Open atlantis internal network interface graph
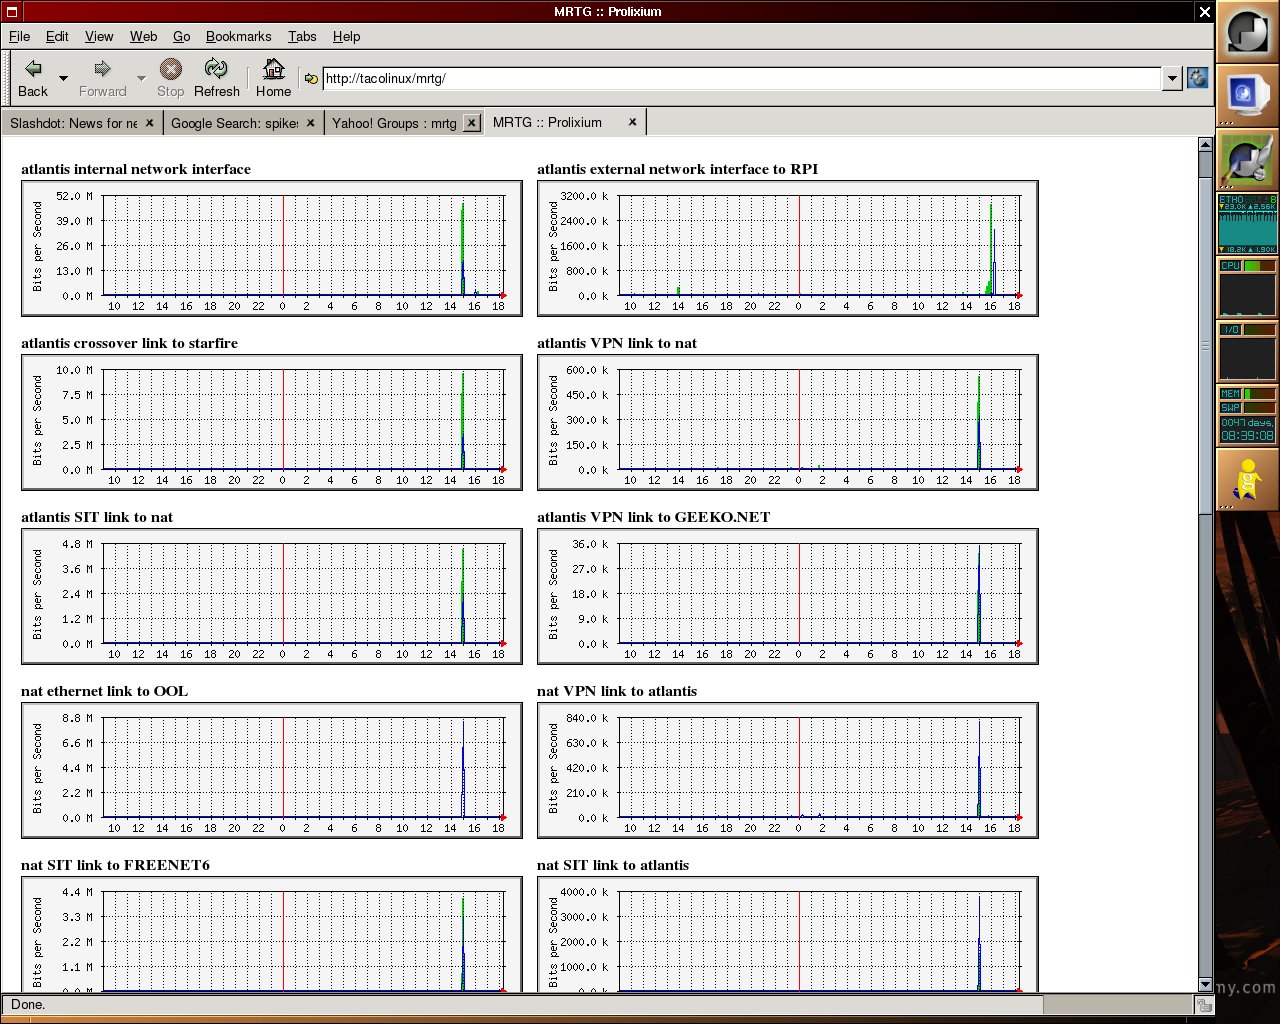The width and height of the screenshot is (1280, 1024). (x=272, y=248)
